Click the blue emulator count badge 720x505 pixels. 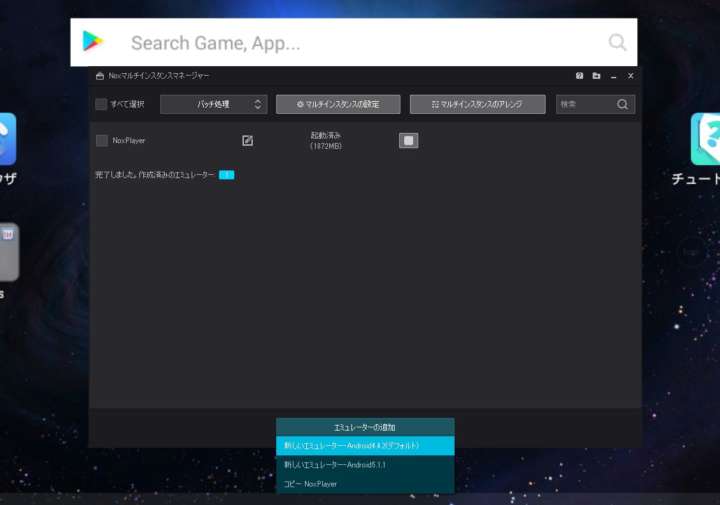(226, 175)
